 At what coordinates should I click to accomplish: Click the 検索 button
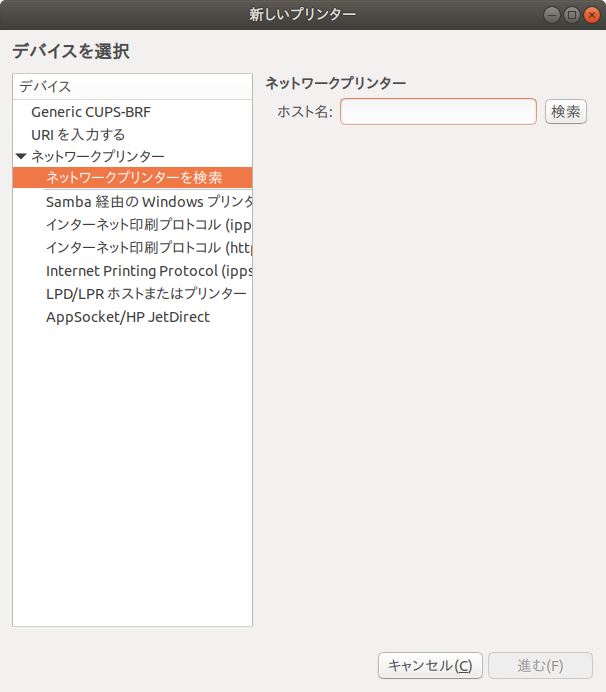(x=566, y=112)
